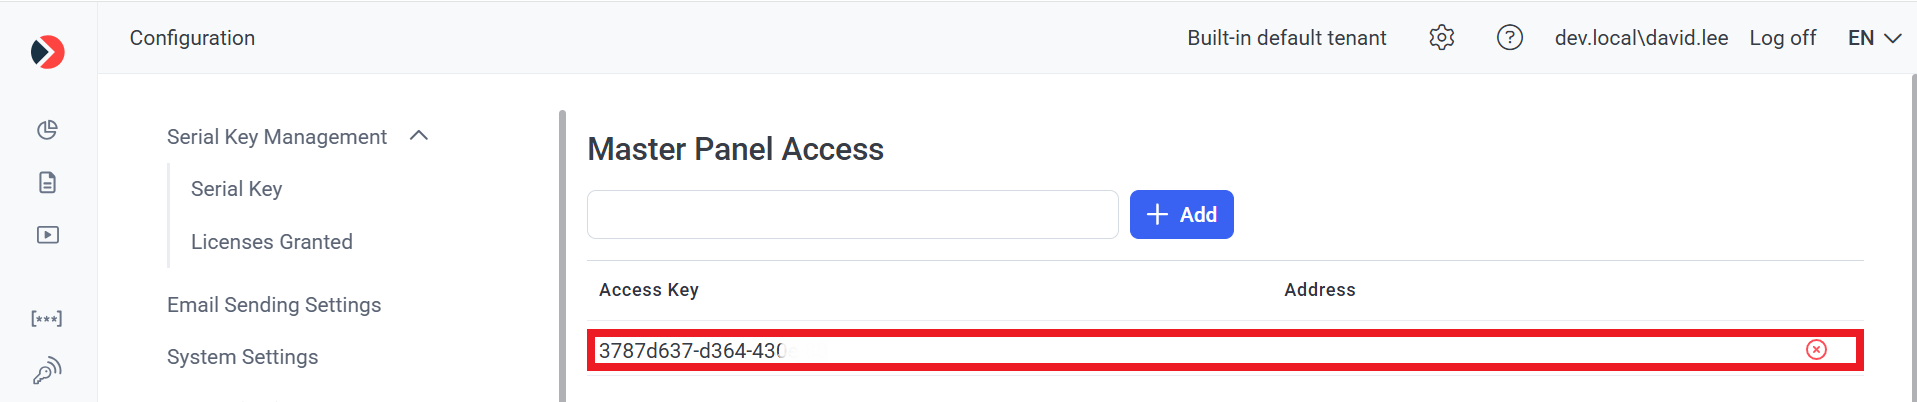1917x402 pixels.
Task: Open Licenses Granted page
Action: pyautogui.click(x=271, y=242)
